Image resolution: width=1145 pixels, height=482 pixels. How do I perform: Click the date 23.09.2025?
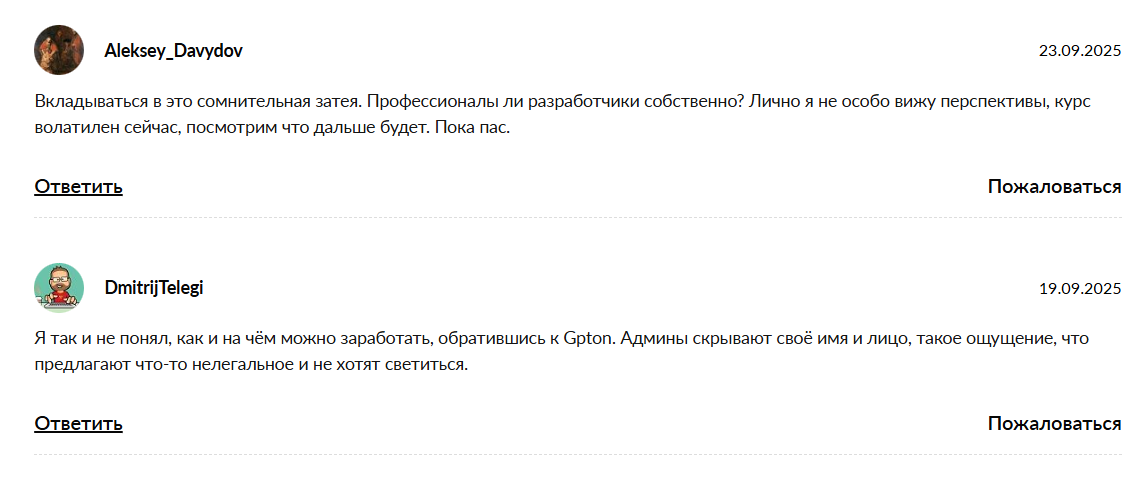(x=1080, y=51)
